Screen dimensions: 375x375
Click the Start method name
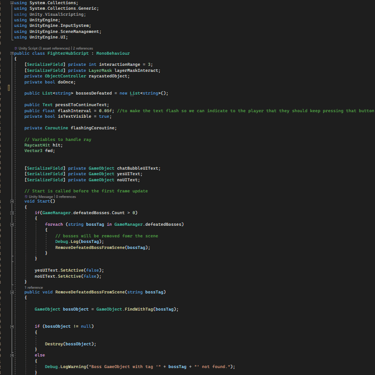[43, 201]
